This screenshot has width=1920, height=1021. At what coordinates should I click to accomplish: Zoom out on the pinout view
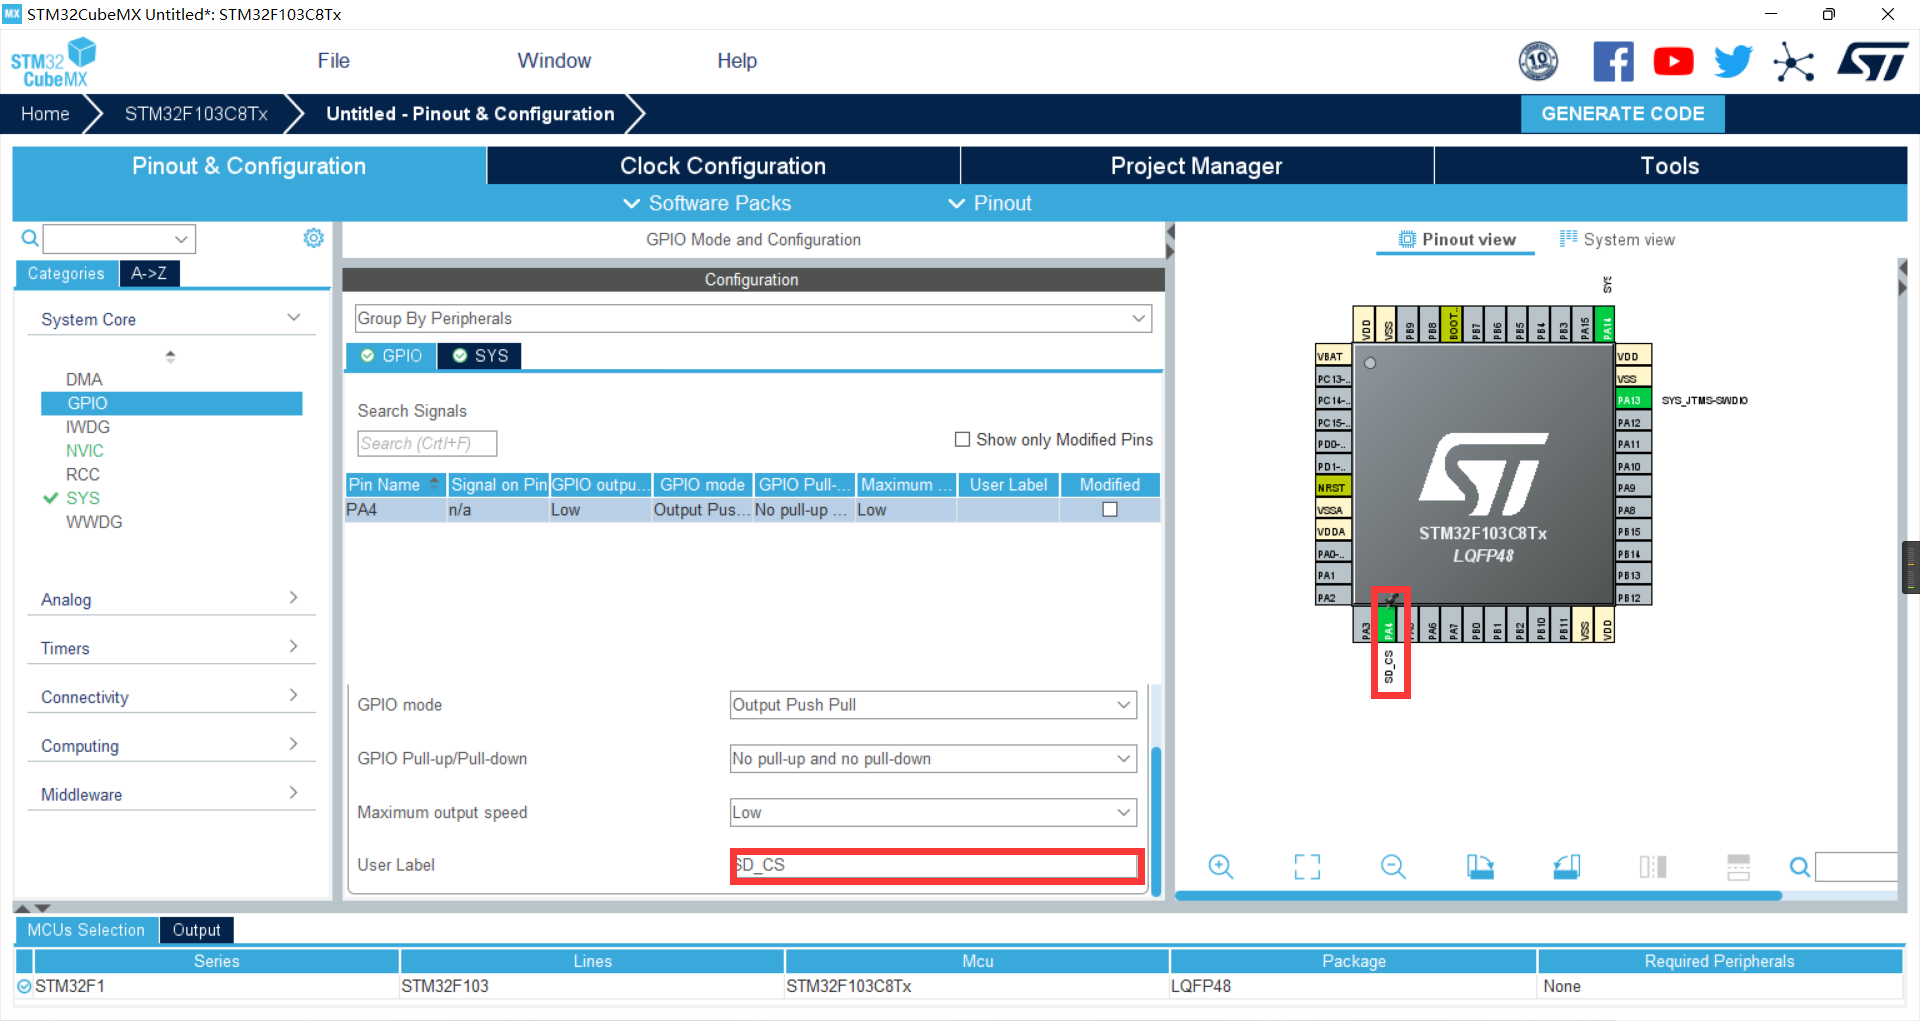pyautogui.click(x=1393, y=867)
